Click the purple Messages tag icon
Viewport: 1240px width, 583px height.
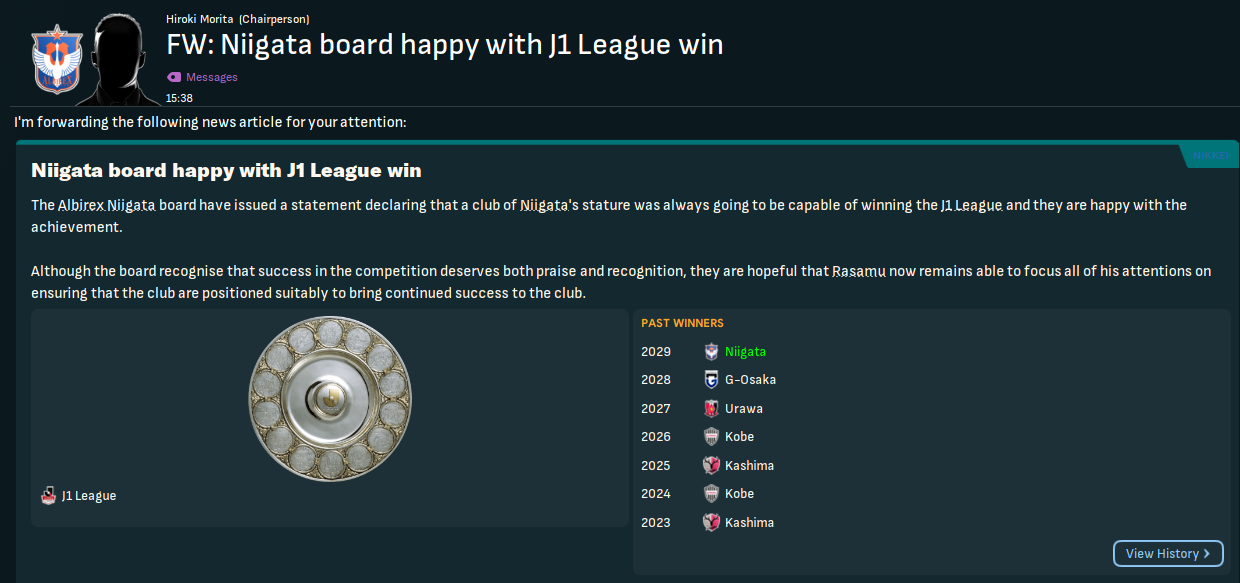(x=174, y=77)
